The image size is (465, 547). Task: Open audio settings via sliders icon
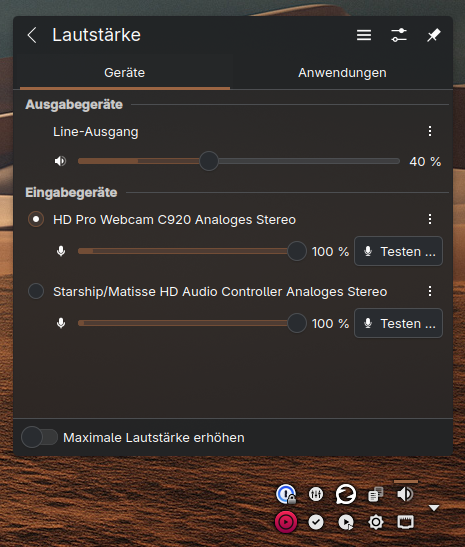coord(399,35)
